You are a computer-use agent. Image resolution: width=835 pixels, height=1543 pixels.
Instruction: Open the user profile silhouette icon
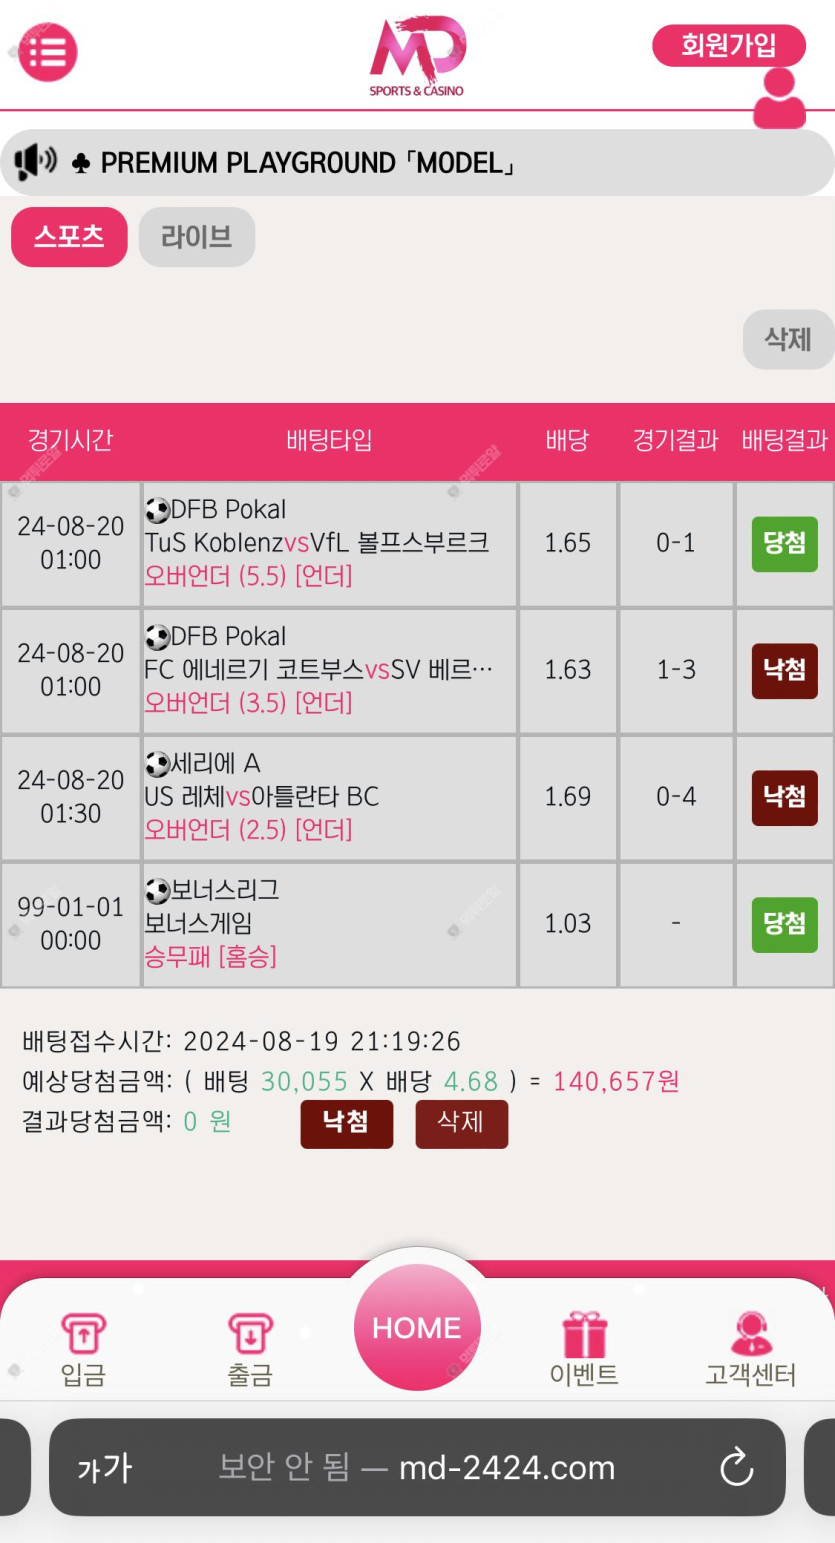779,98
